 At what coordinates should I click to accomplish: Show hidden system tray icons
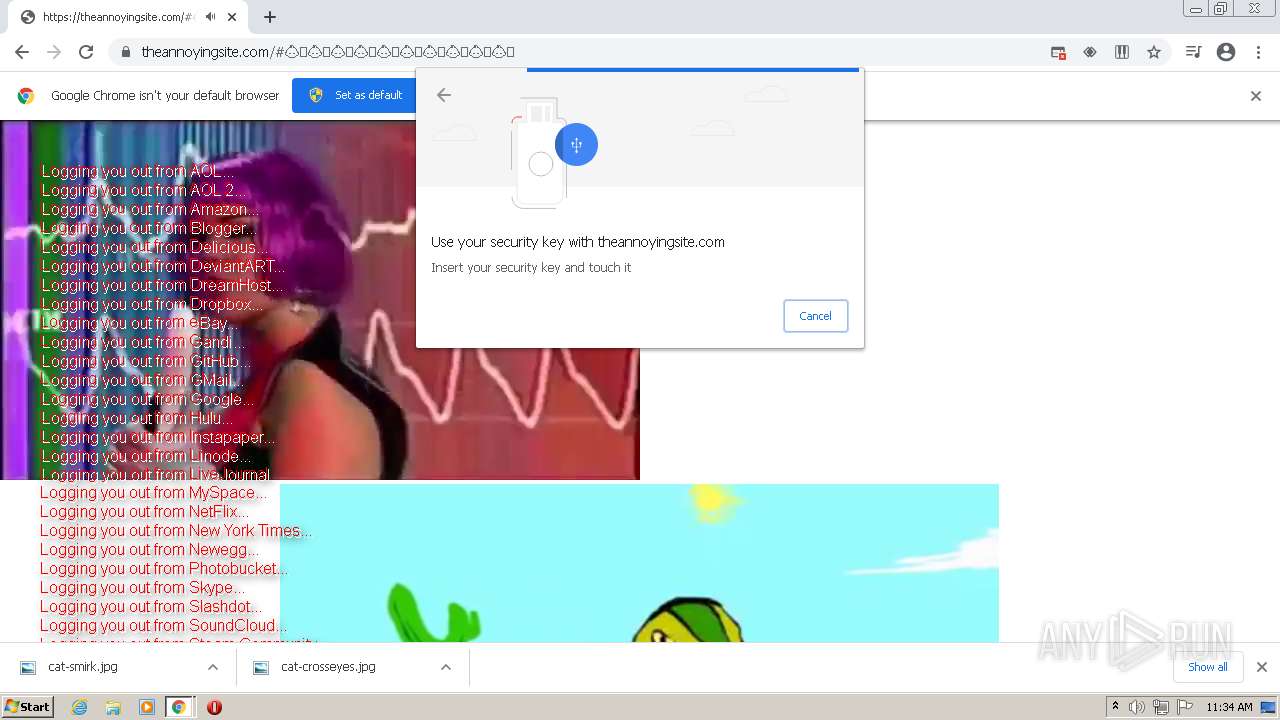tap(1115, 707)
